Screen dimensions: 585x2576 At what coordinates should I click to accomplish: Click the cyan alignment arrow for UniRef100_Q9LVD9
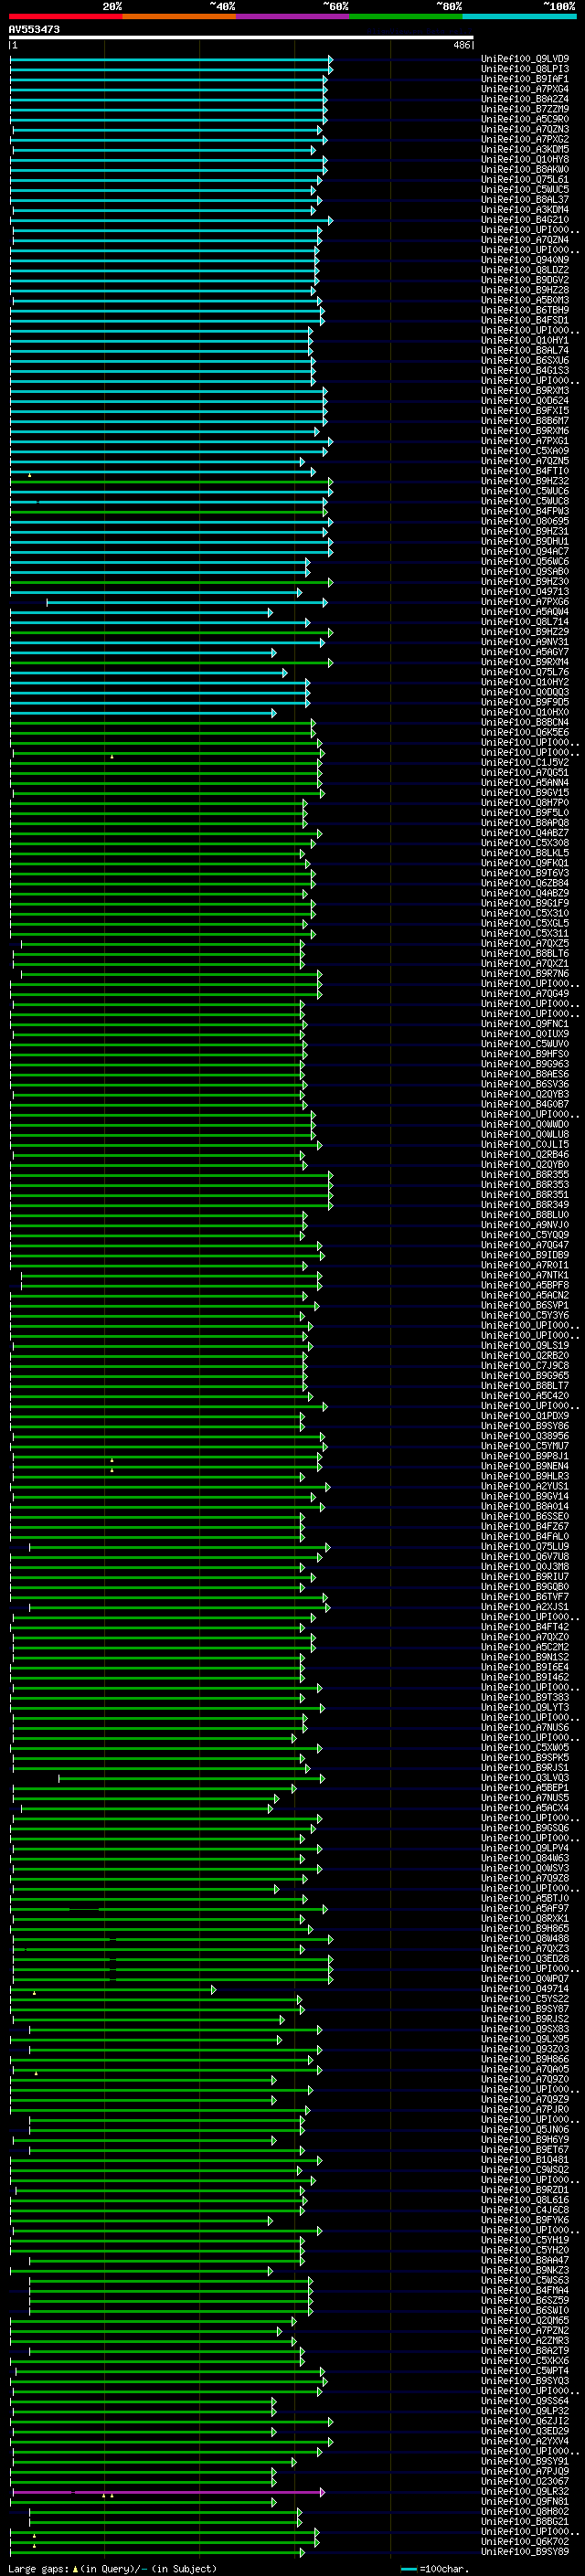[171, 59]
